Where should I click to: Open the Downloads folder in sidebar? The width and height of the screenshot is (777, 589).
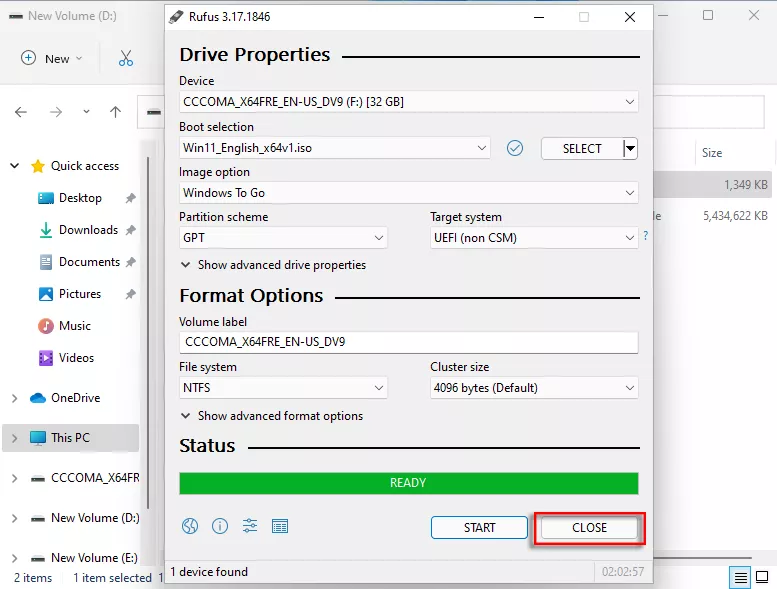[88, 230]
